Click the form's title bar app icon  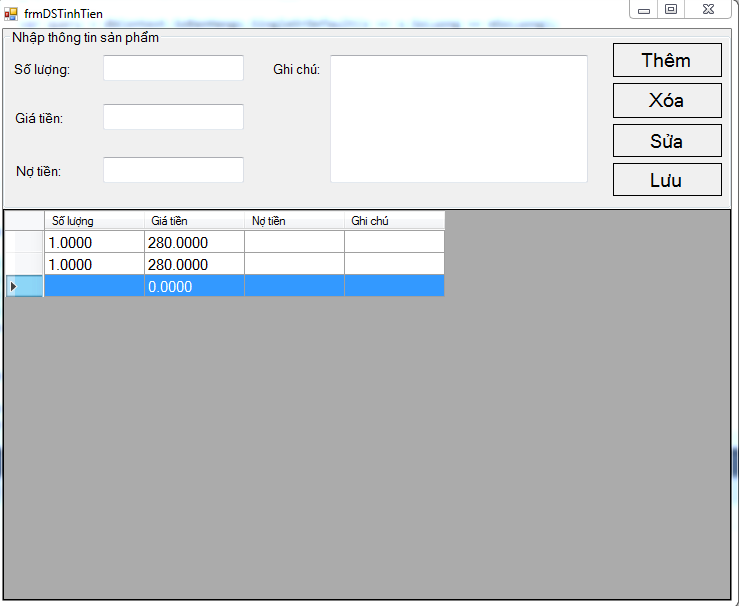(x=11, y=13)
